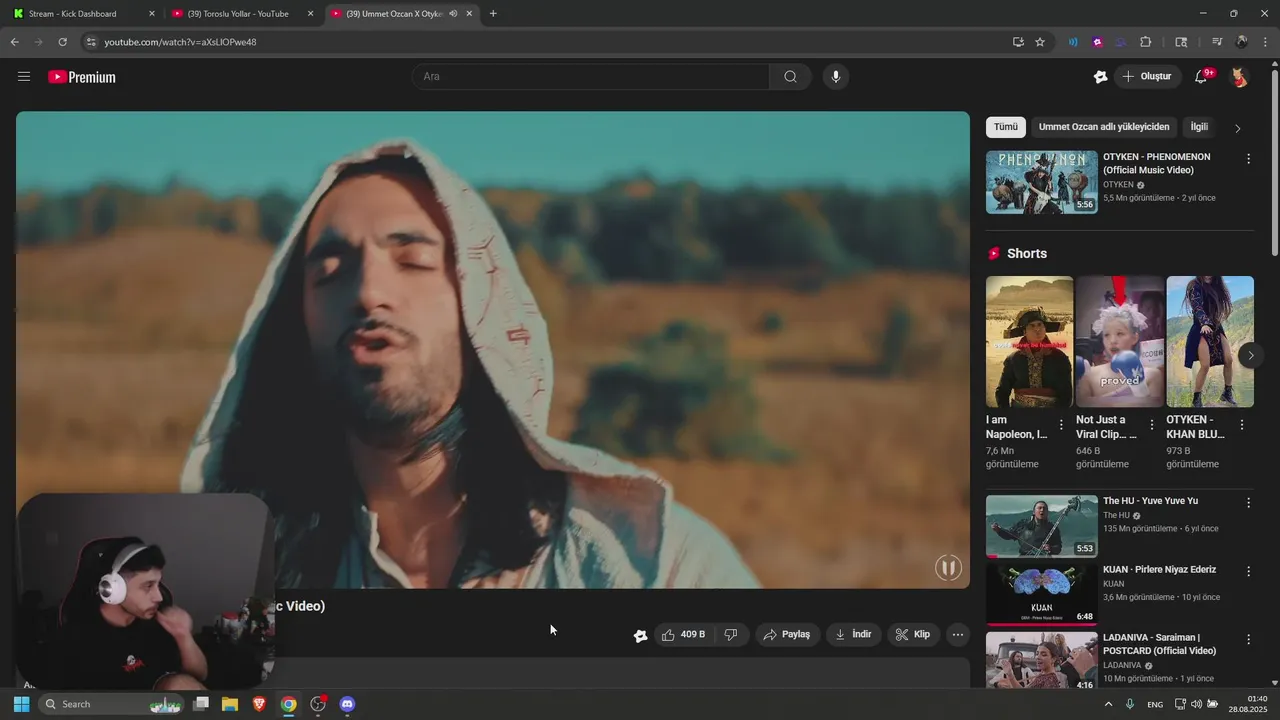Open the Not Just a Viral Clip short
The height and width of the screenshot is (720, 1280).
(1119, 341)
